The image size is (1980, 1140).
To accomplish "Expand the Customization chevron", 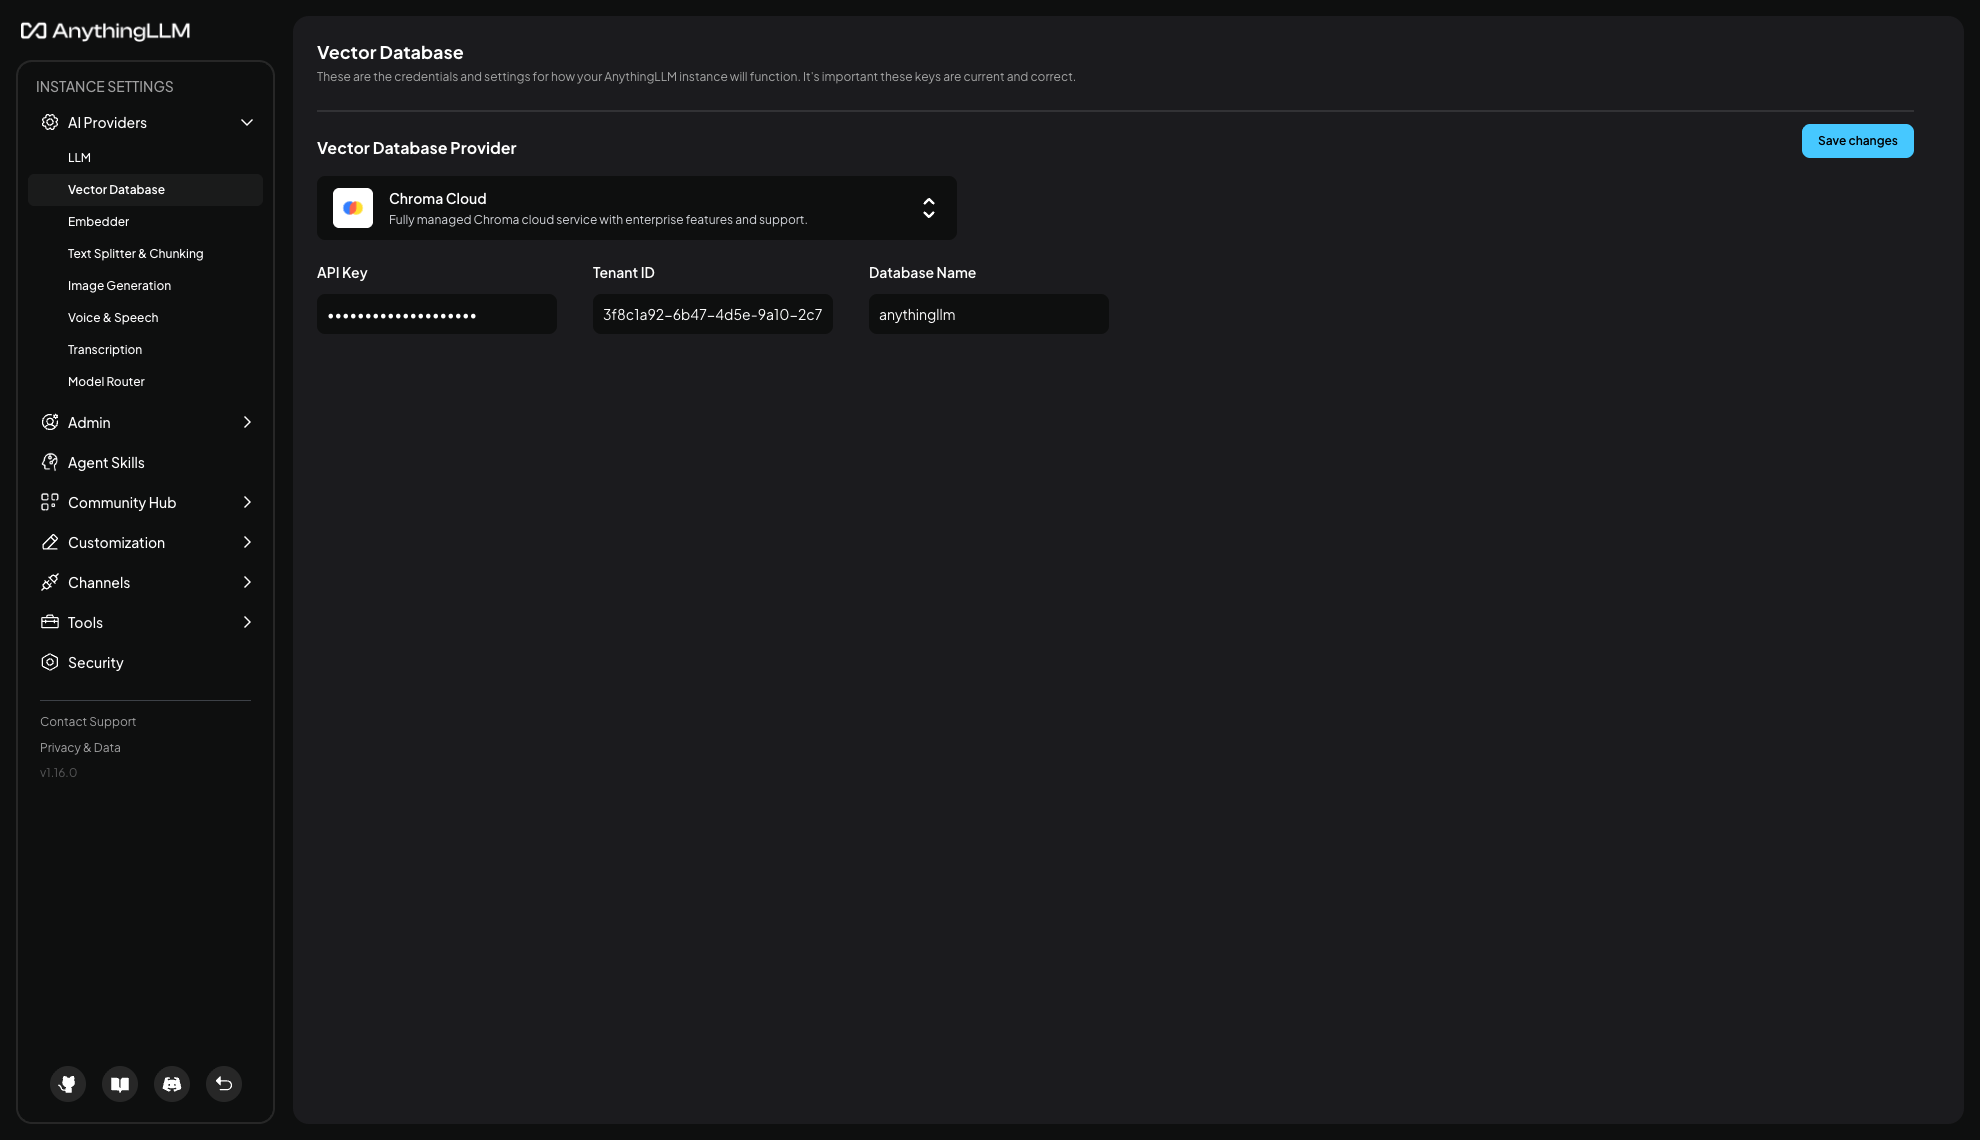I will 247,542.
